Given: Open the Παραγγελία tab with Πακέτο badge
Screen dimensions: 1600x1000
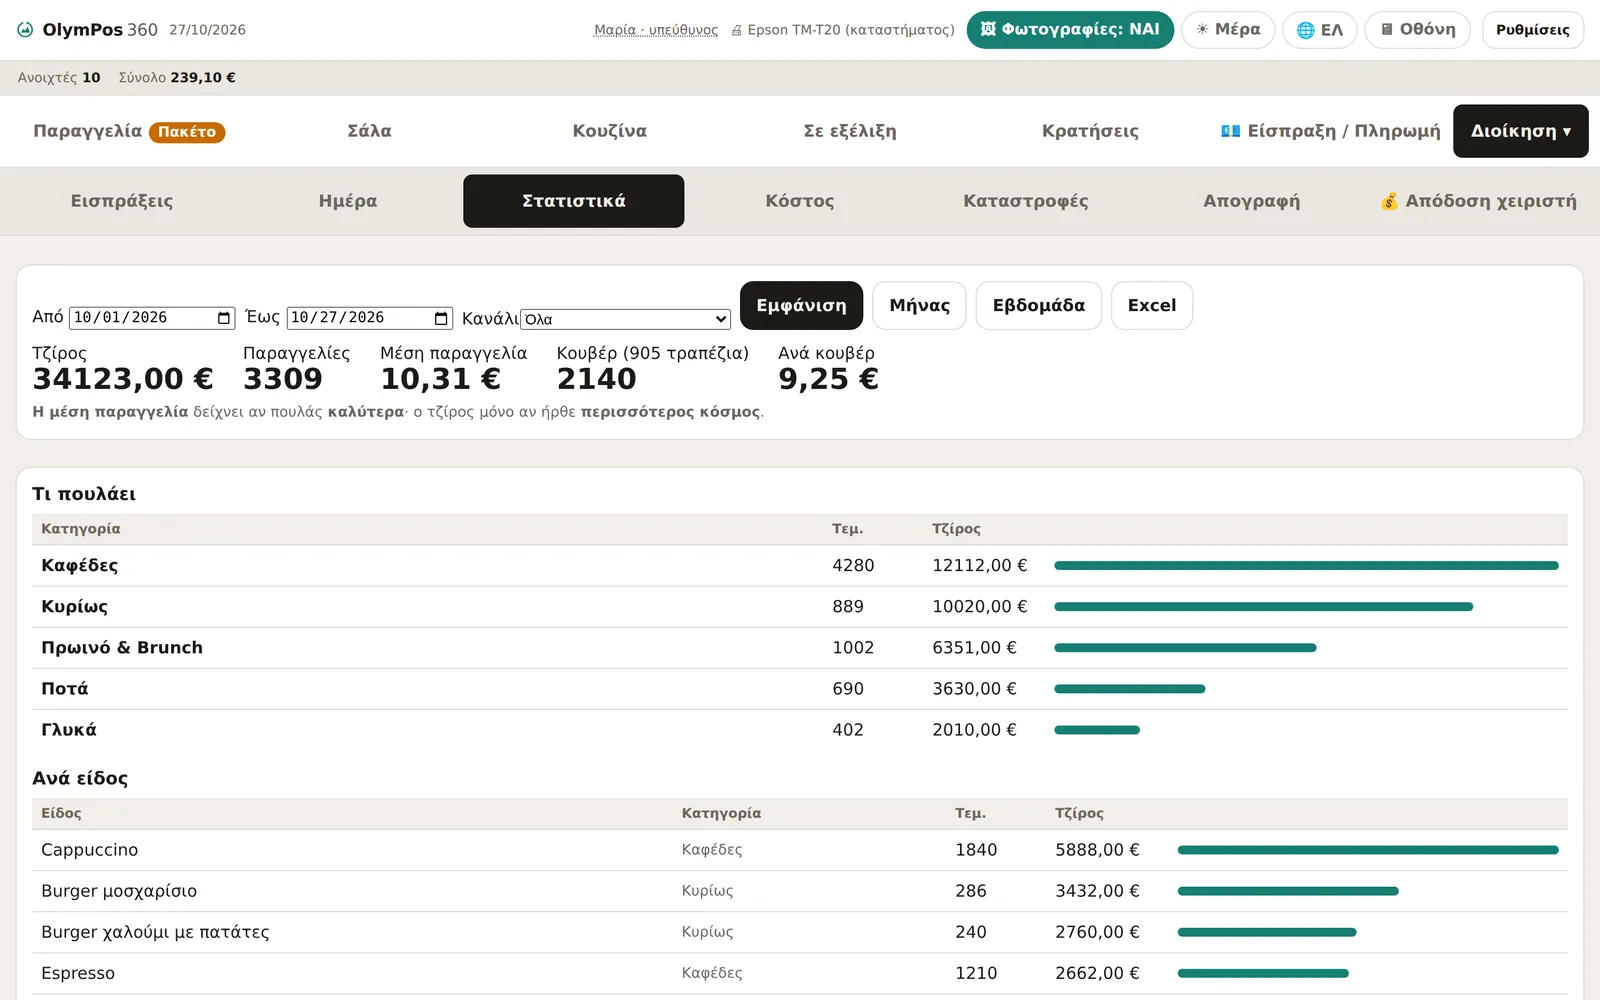Looking at the screenshot, I should pyautogui.click(x=129, y=131).
